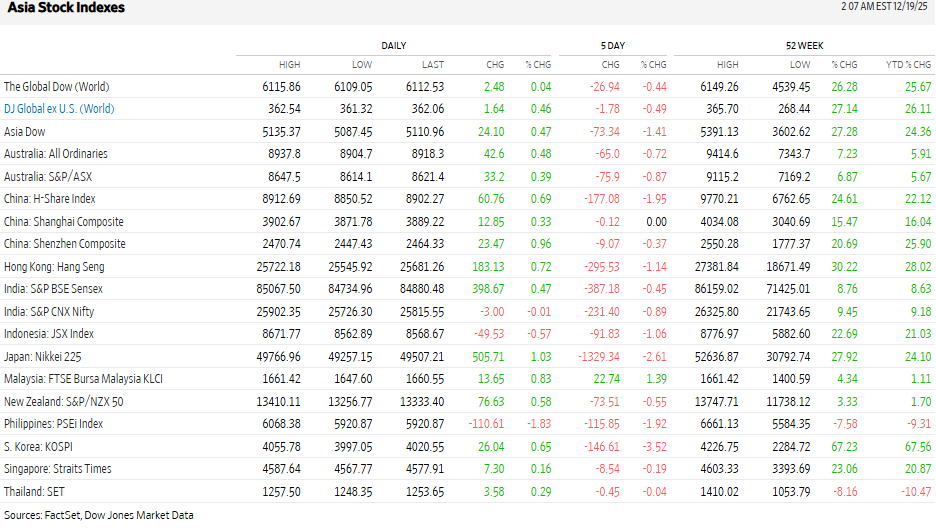Viewport: 936px width, 531px height.
Task: Click New Zealand last value 13333.40
Action: coord(422,402)
